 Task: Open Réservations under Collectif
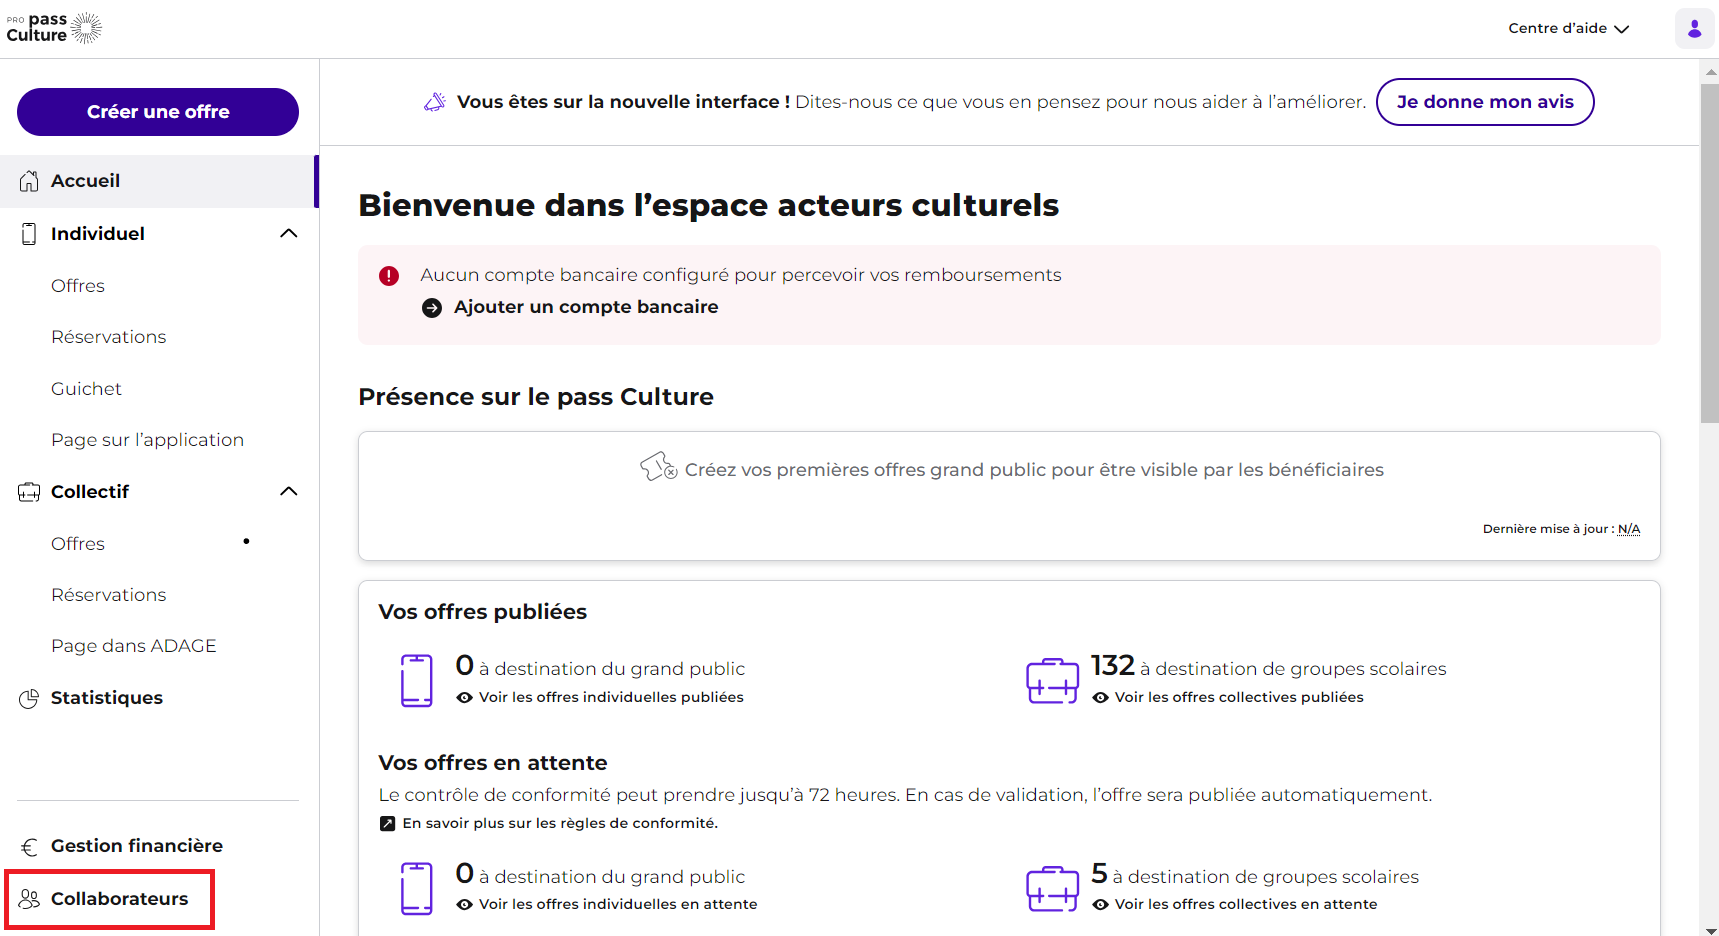(109, 595)
